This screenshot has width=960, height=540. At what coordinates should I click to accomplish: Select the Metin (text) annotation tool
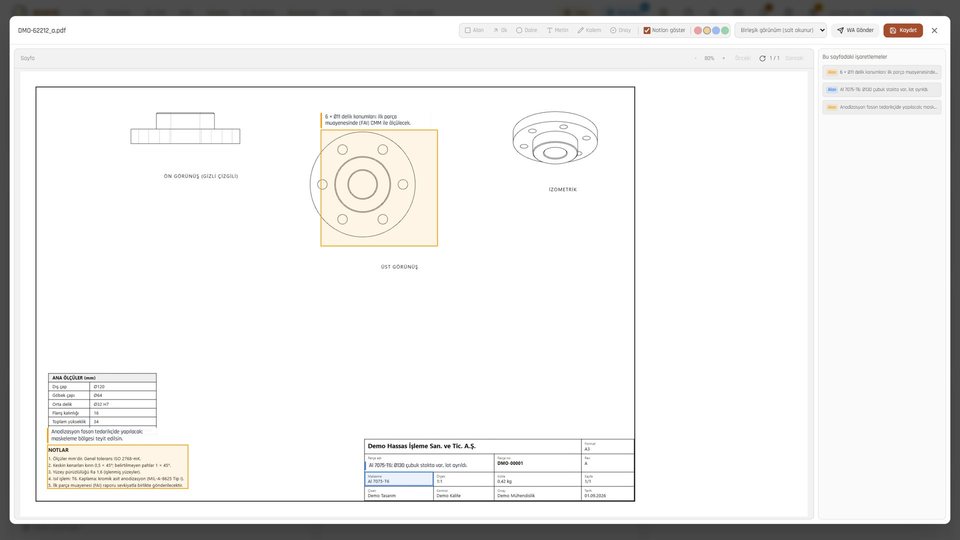point(558,30)
